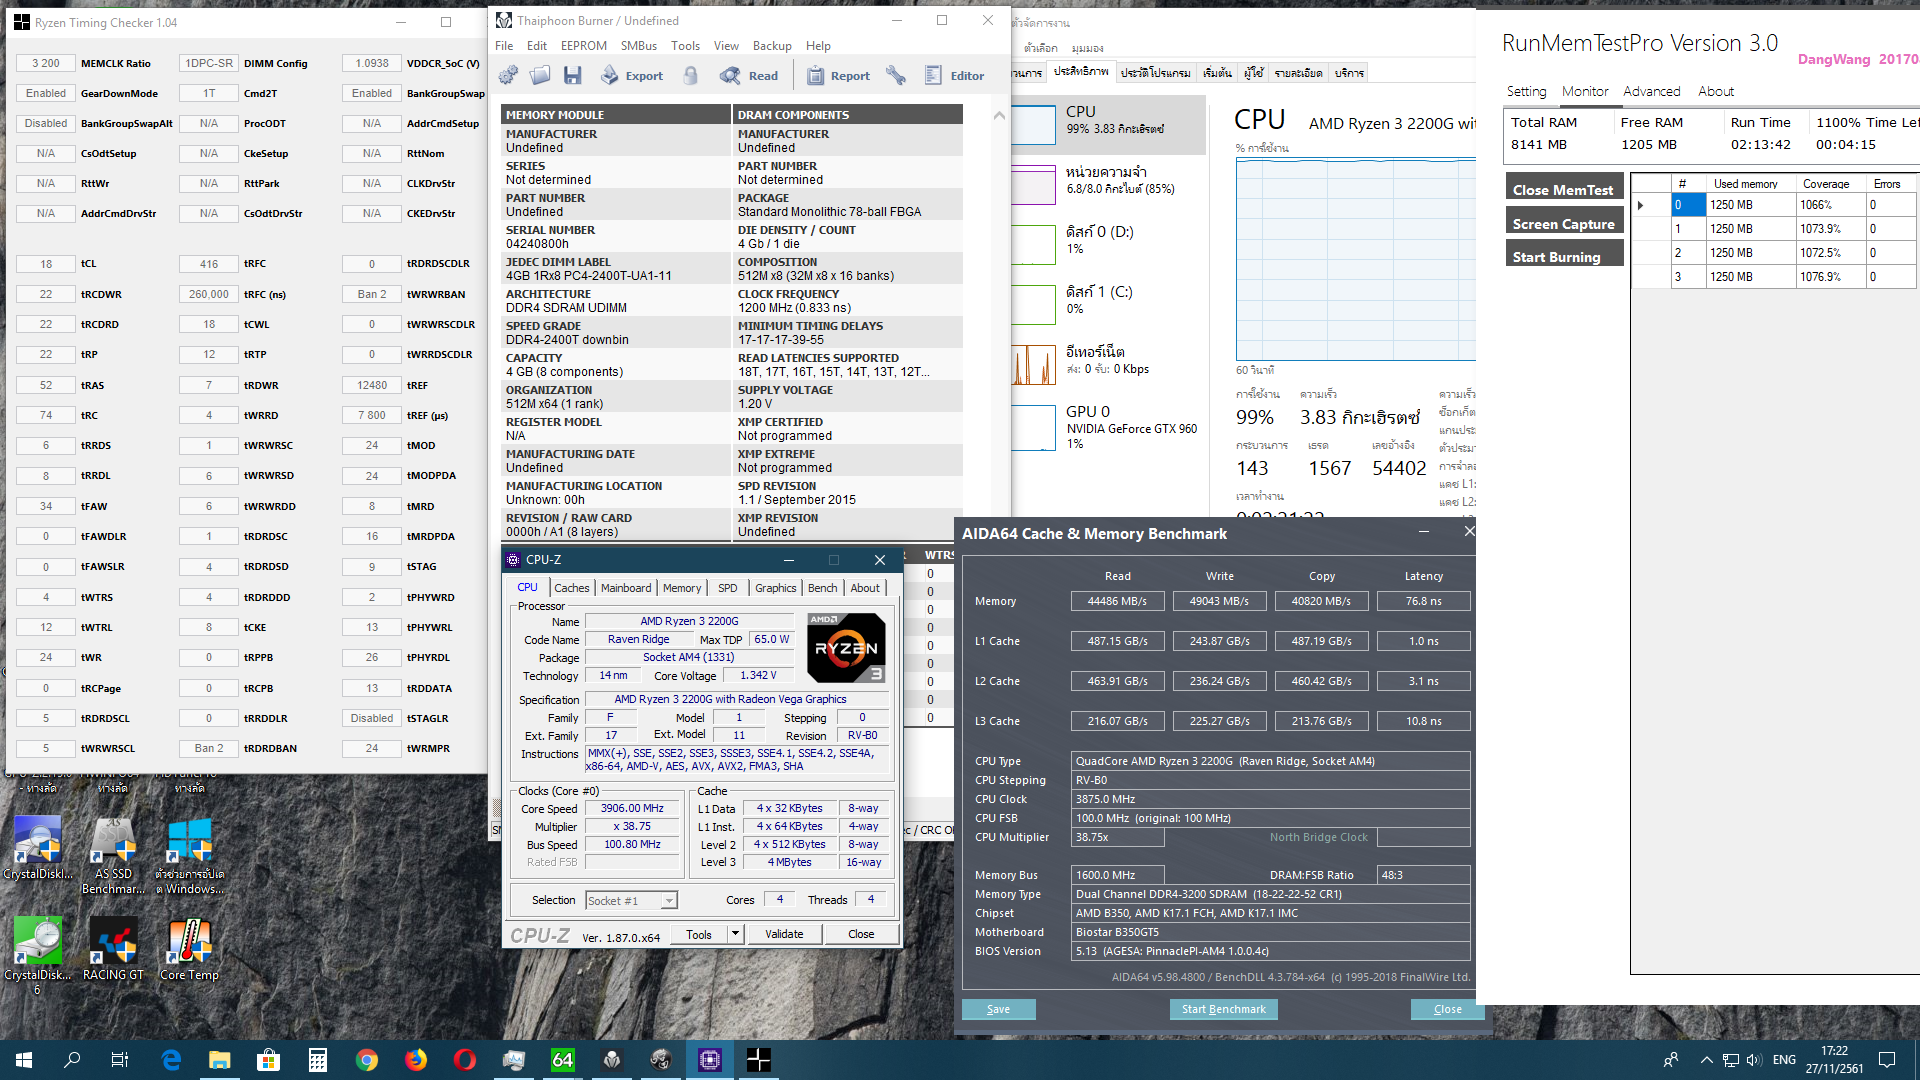The width and height of the screenshot is (1920, 1080).
Task: Open CrystalDiskMark 6 desktop shortcut
Action: pos(38,955)
